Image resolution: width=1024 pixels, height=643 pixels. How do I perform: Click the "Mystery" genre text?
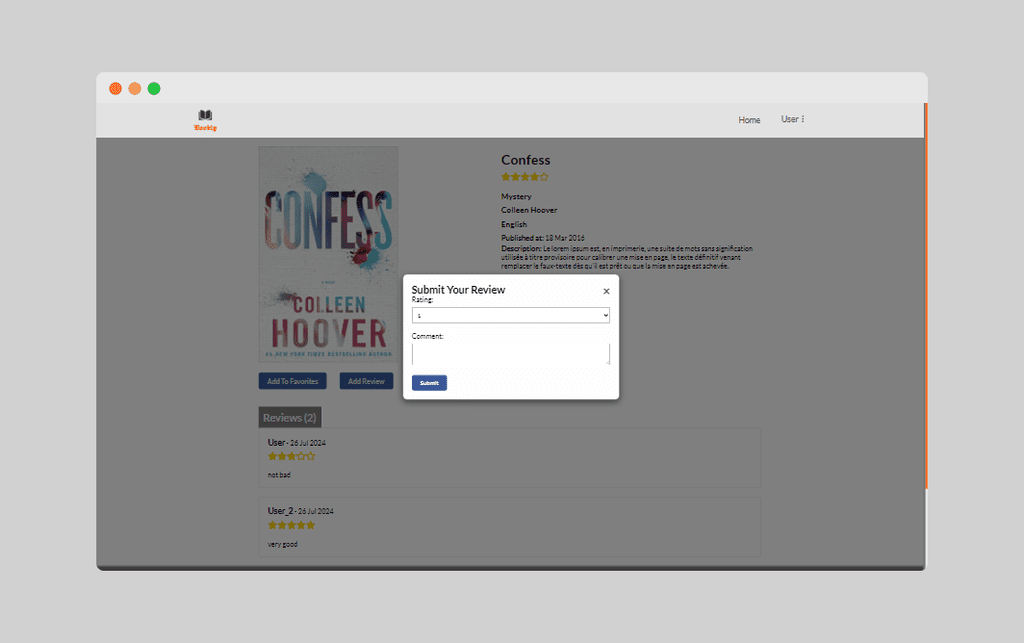pos(516,196)
